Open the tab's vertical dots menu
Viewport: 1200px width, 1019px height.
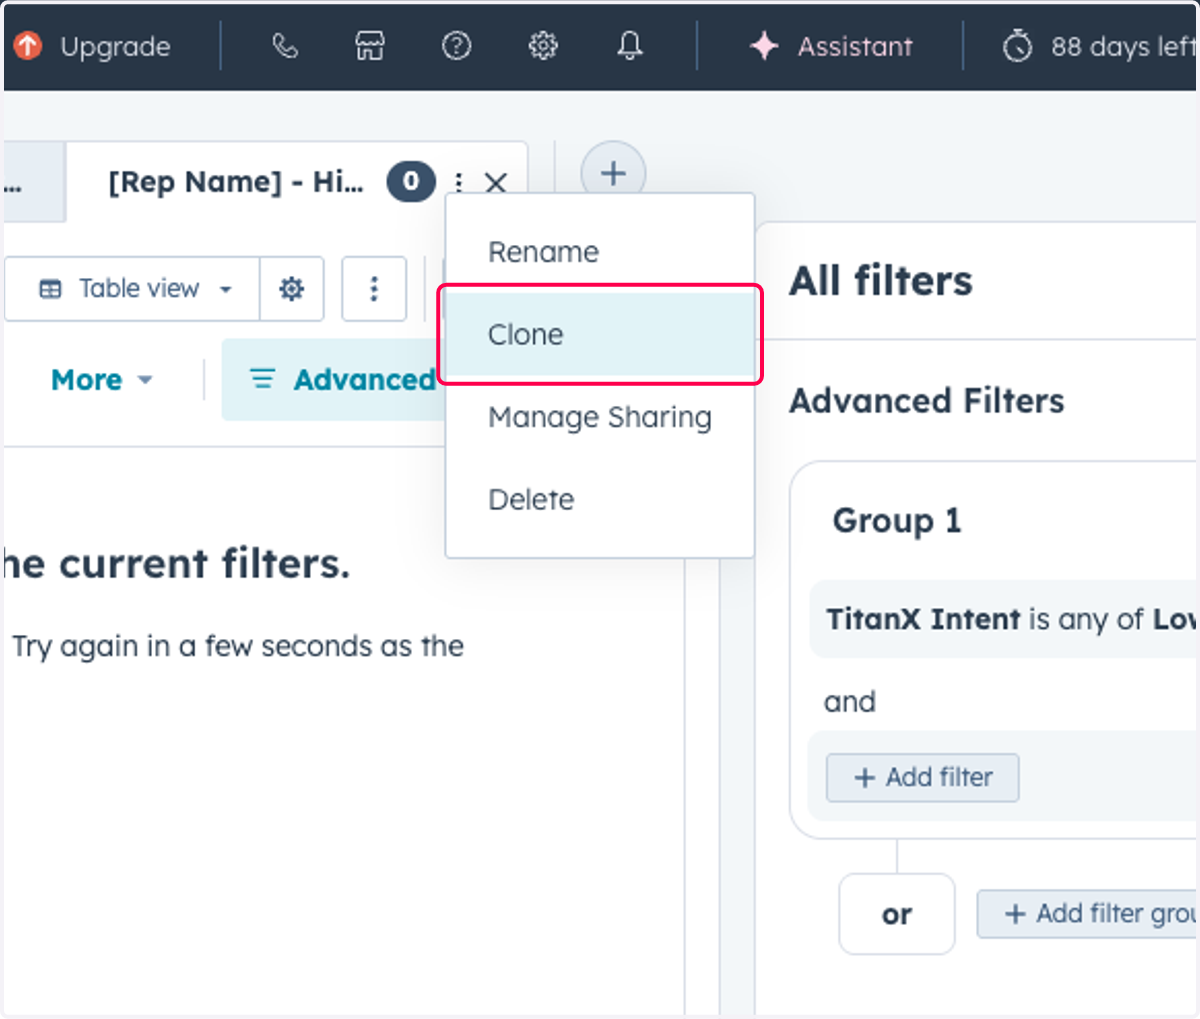pos(458,182)
